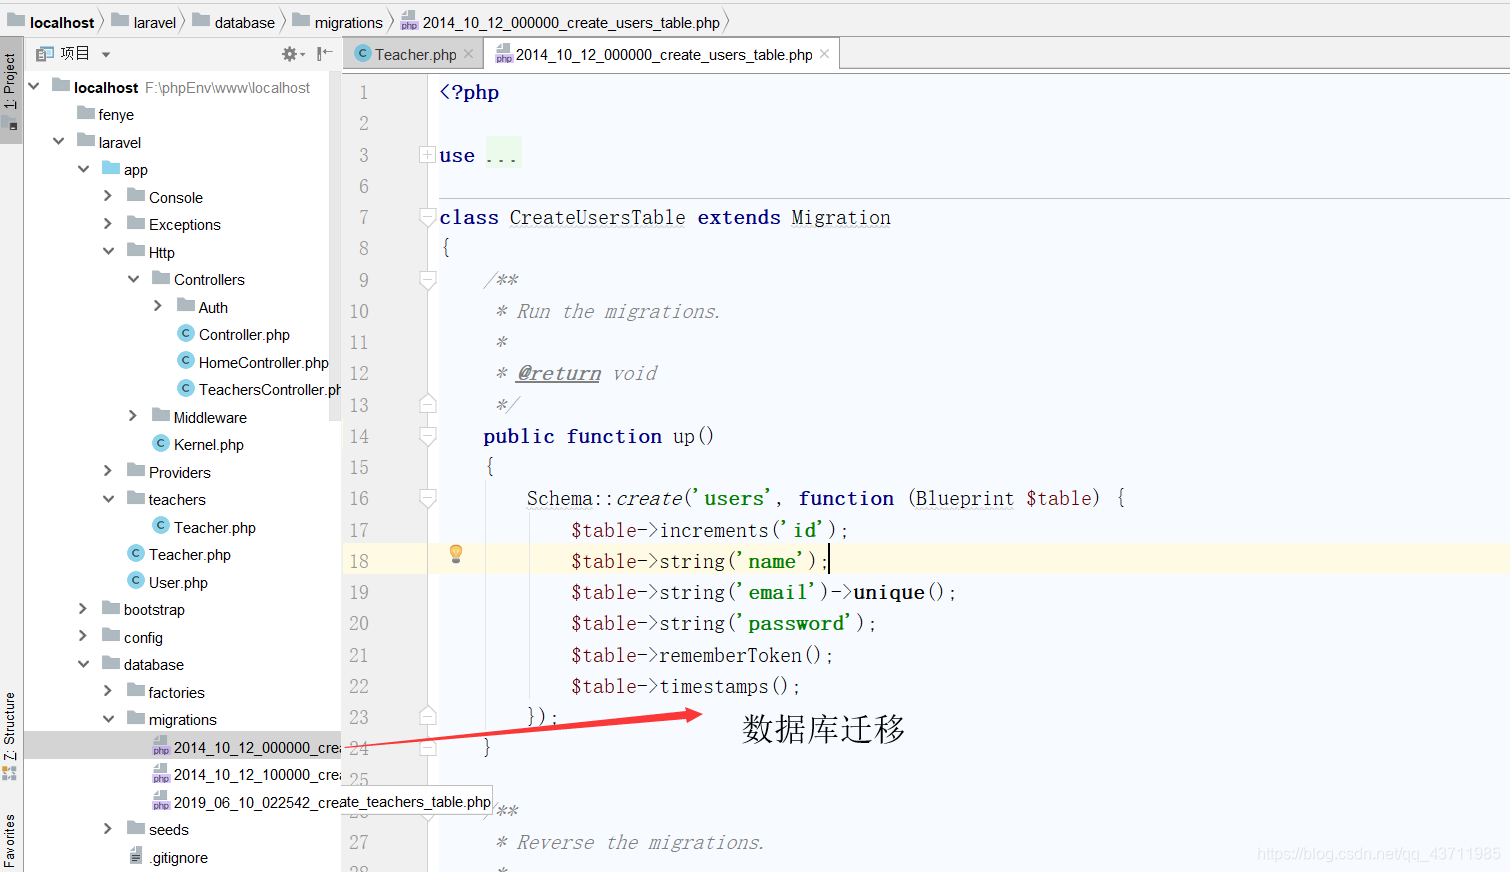Viewport: 1510px width, 872px height.
Task: Collapse the app folder arrow
Action: pos(84,169)
